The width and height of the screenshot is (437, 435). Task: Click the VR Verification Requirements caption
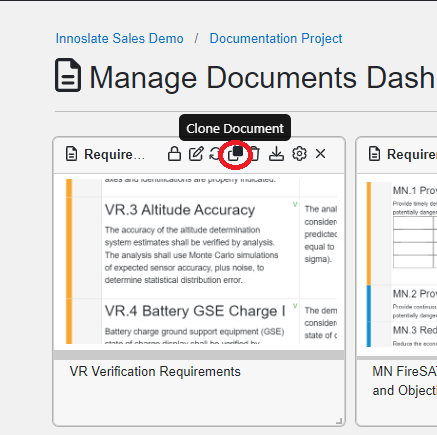tap(155, 371)
